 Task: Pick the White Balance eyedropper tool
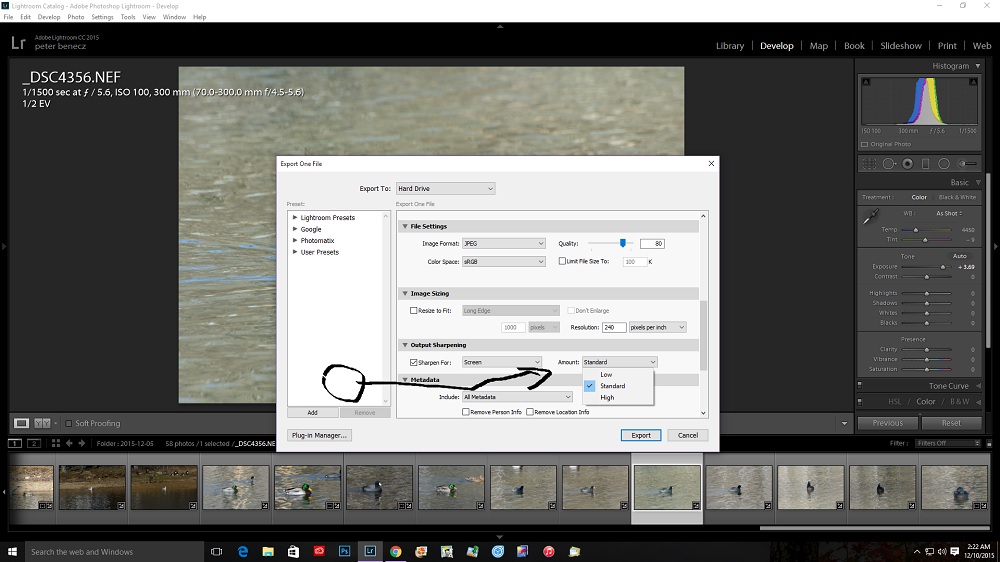pos(870,215)
